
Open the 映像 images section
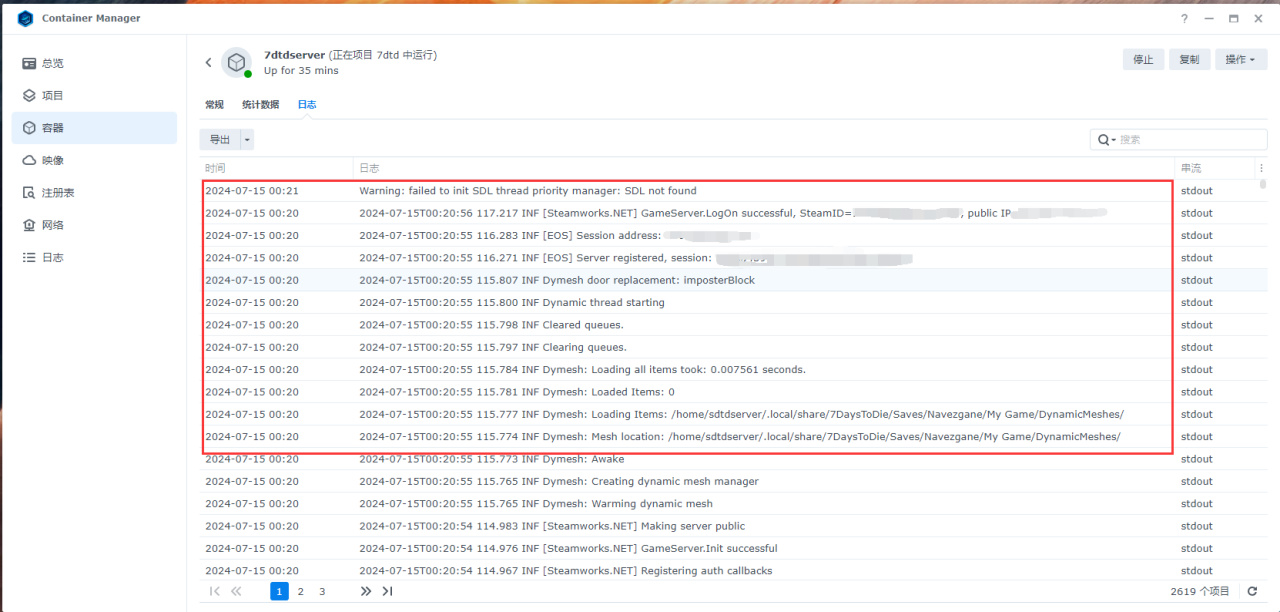pyautogui.click(x=94, y=160)
